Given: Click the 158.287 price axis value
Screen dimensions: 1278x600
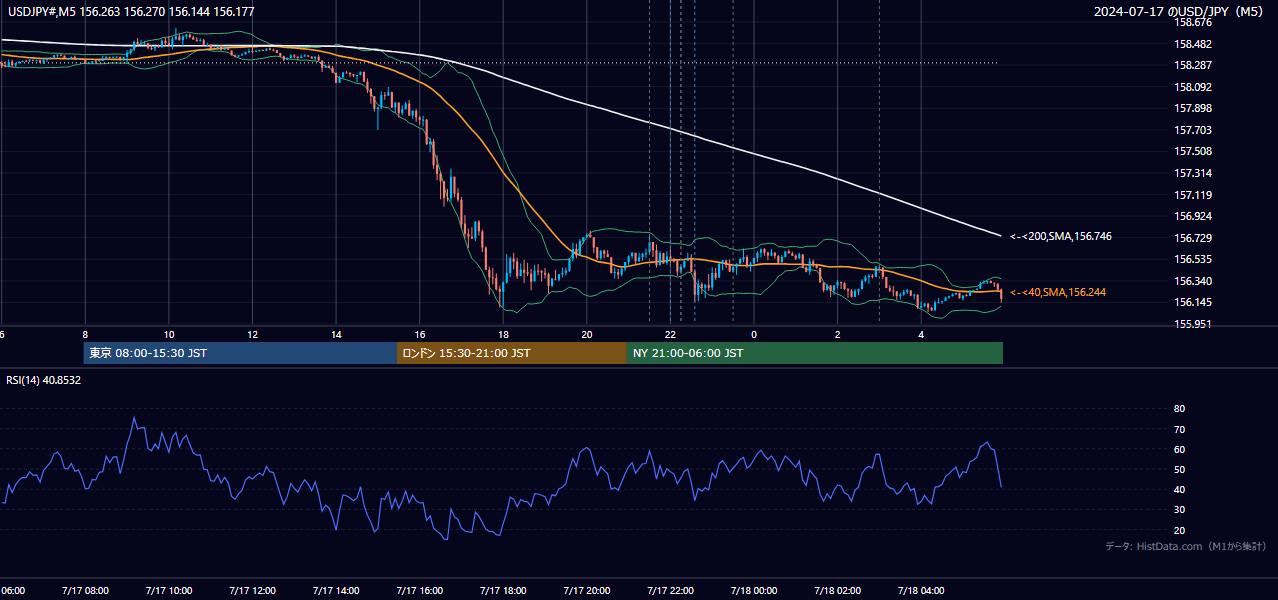Looking at the screenshot, I should coord(1193,65).
